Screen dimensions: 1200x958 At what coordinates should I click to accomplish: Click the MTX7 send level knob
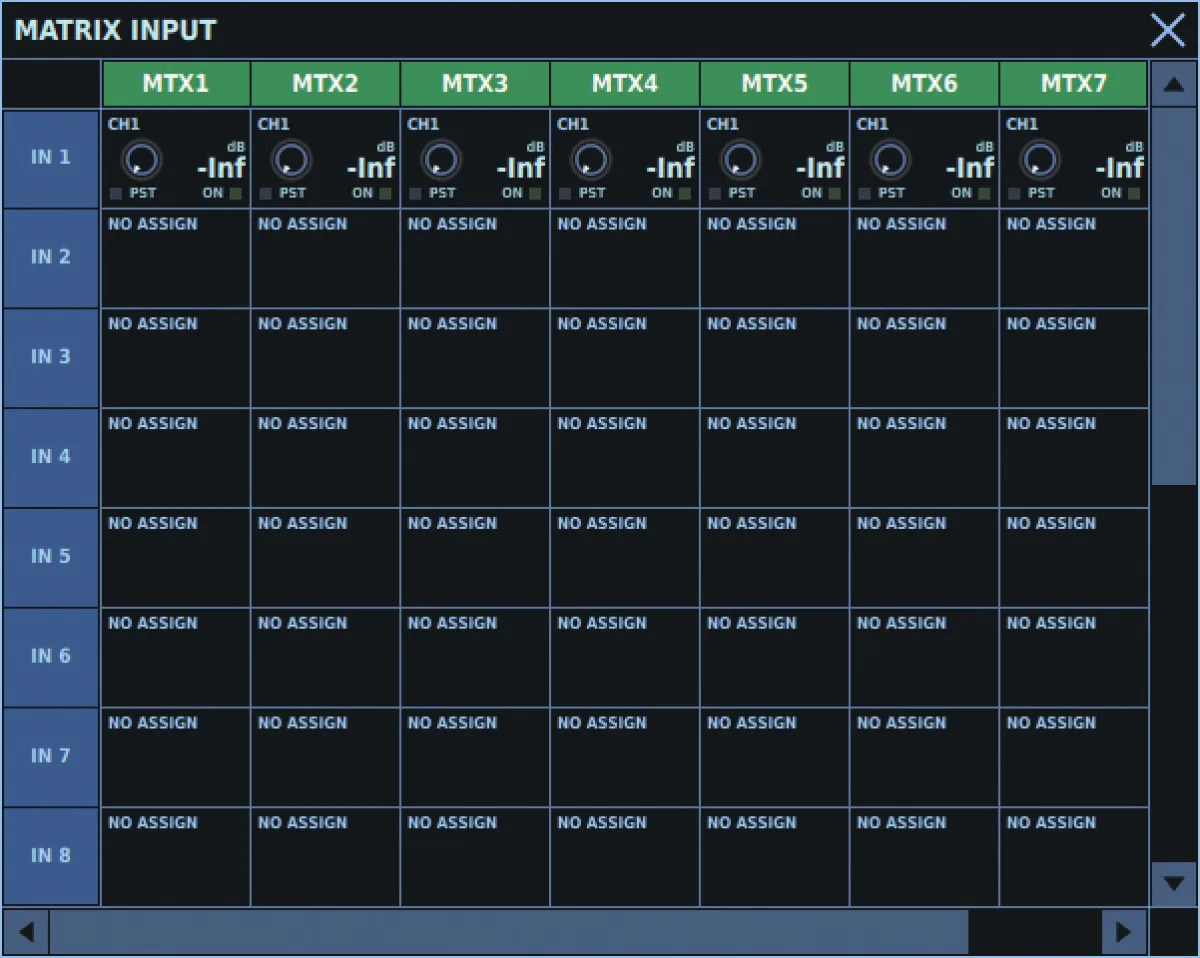coord(1041,159)
